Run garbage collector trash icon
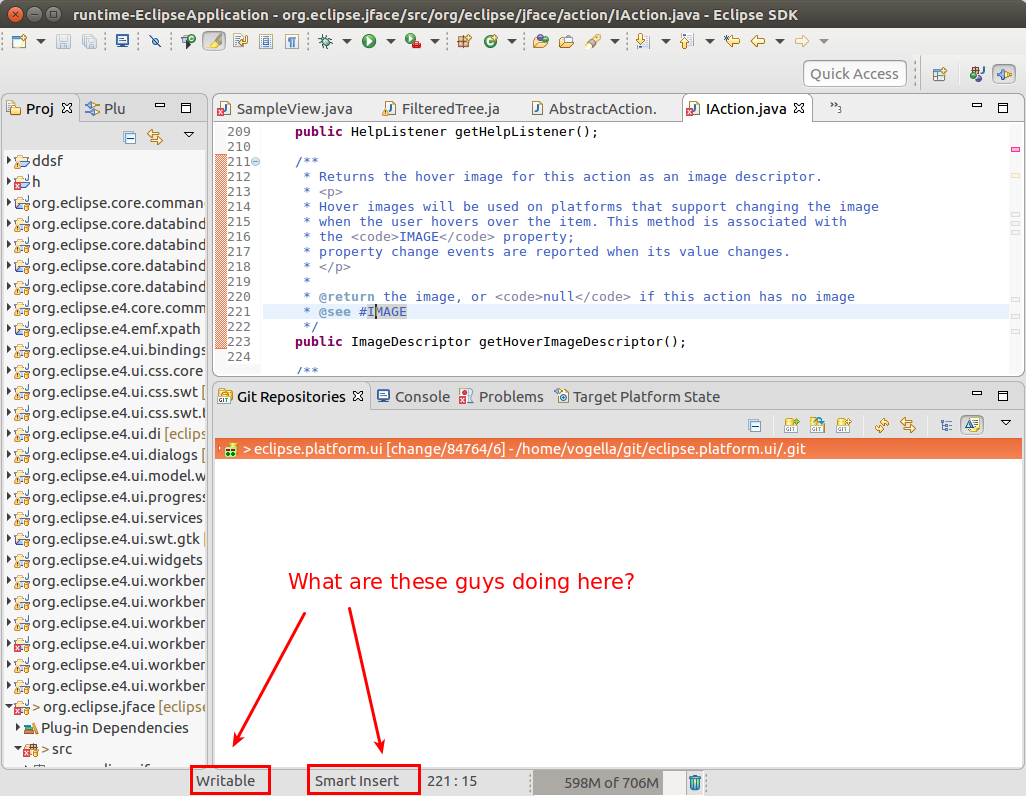 click(695, 782)
